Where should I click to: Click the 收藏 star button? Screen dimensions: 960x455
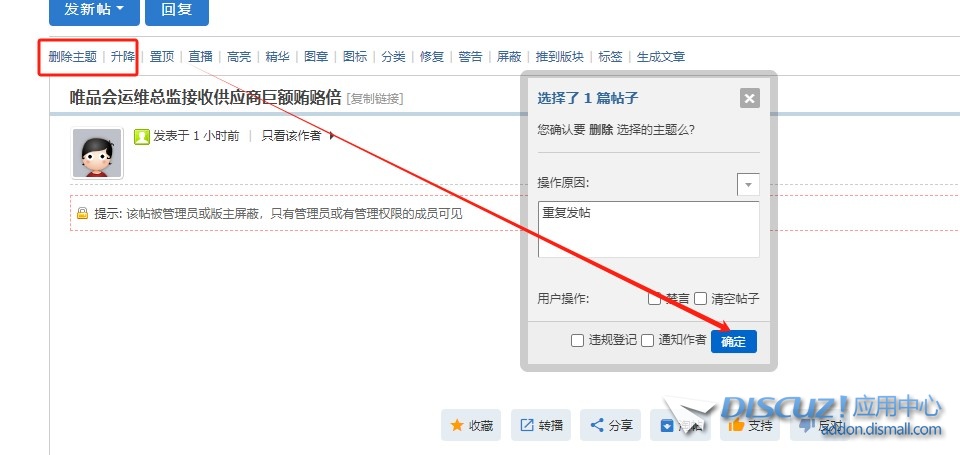(471, 425)
